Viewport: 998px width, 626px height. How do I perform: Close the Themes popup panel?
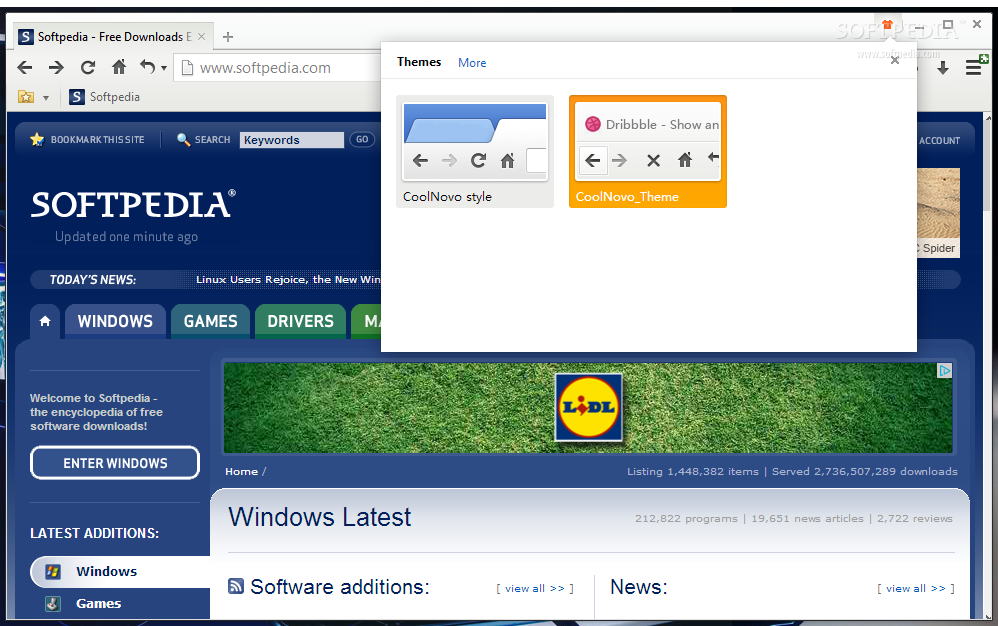click(x=895, y=60)
